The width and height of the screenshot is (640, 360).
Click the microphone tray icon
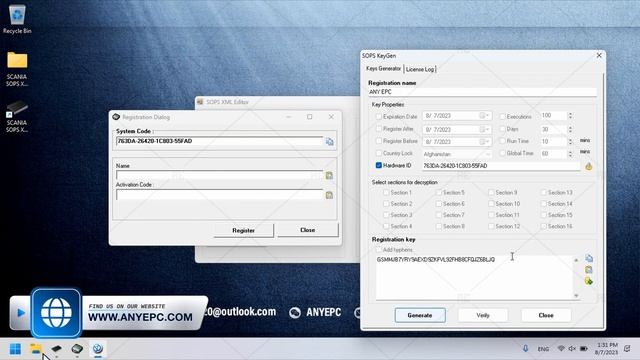tap(525, 349)
